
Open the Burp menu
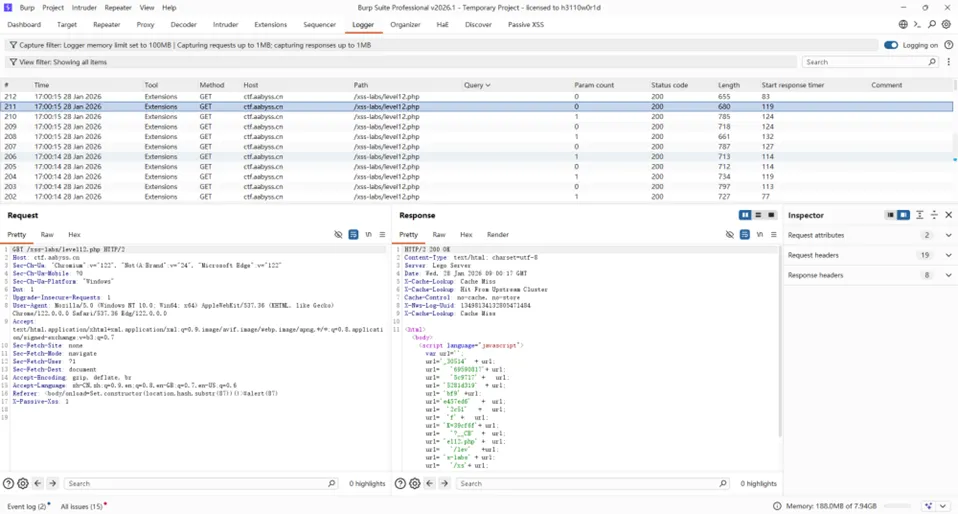click(x=27, y=8)
